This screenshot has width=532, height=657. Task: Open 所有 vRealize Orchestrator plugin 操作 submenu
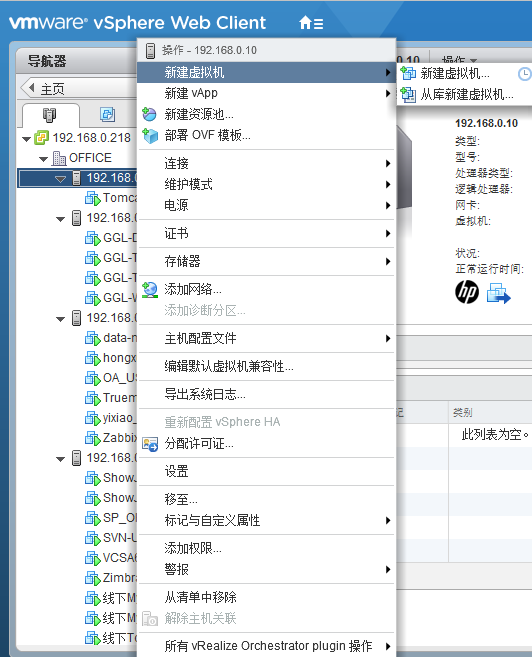coord(266,646)
